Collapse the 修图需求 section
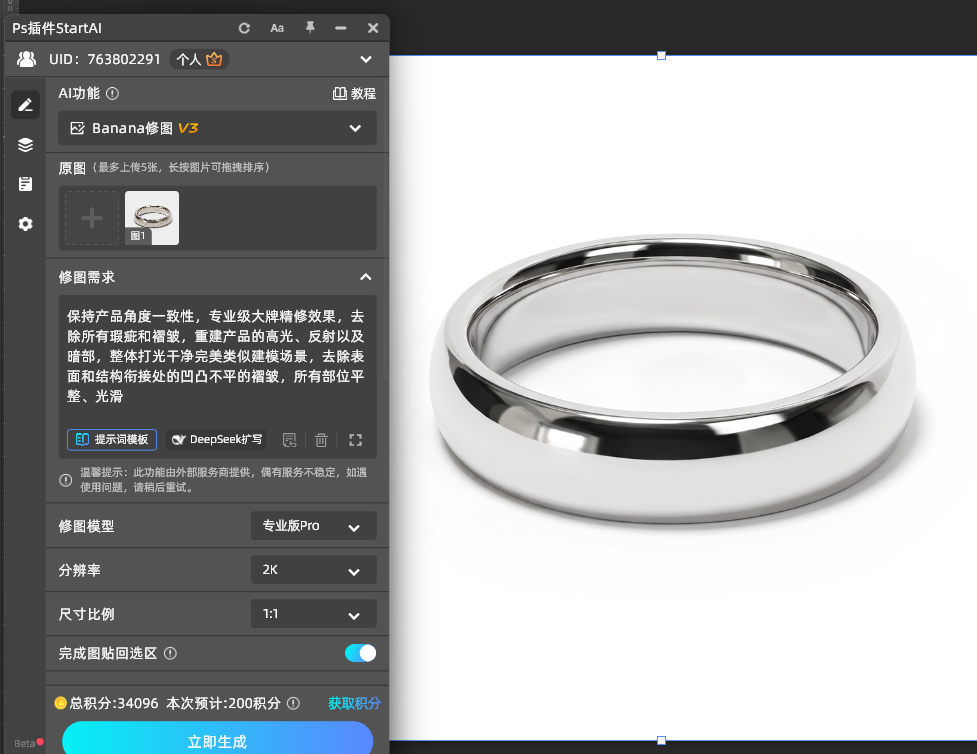This screenshot has width=977, height=754. click(x=366, y=277)
